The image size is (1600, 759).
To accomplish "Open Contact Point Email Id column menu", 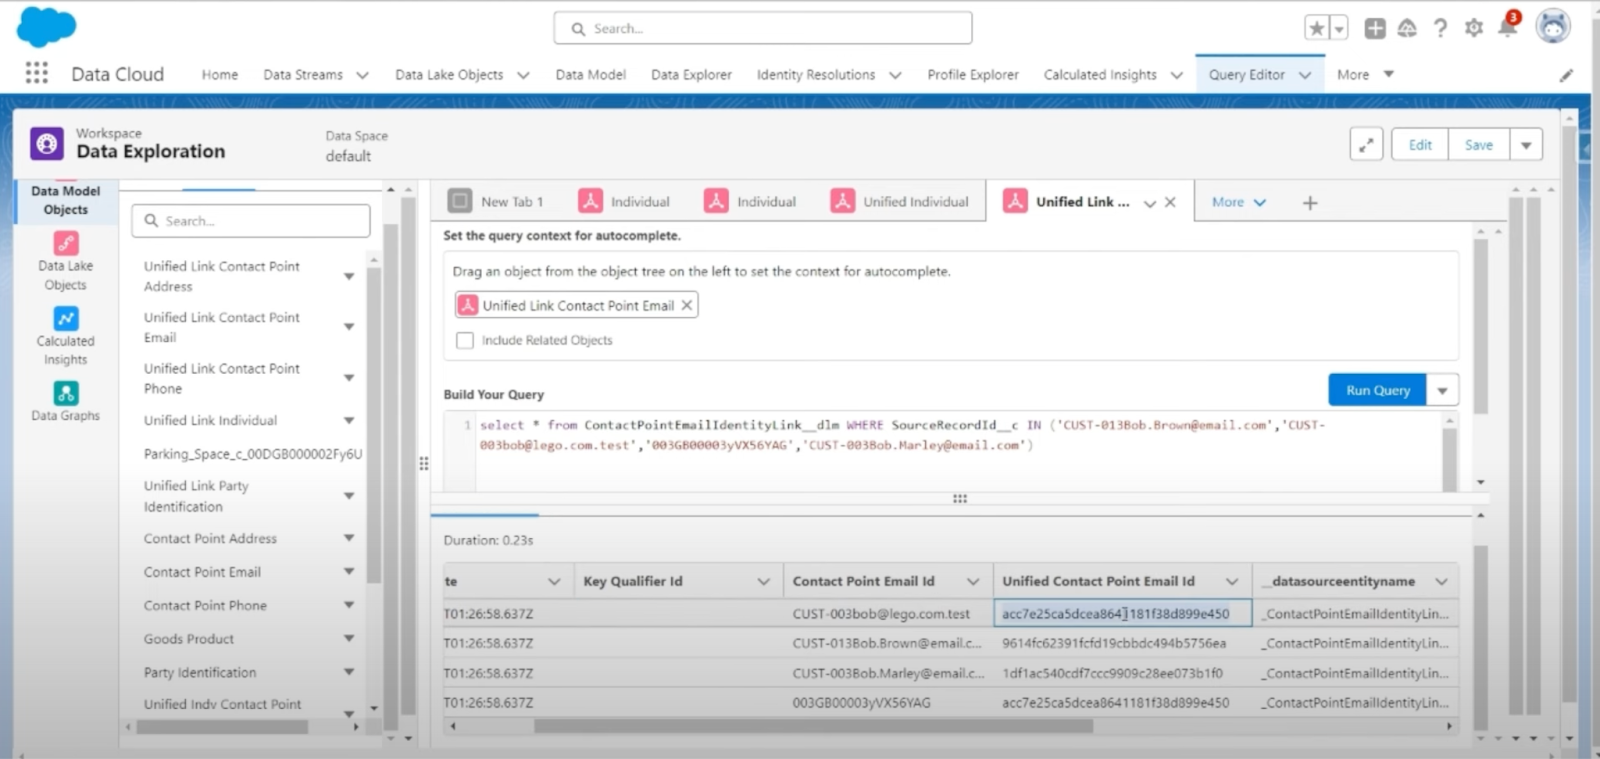I will [x=972, y=581].
